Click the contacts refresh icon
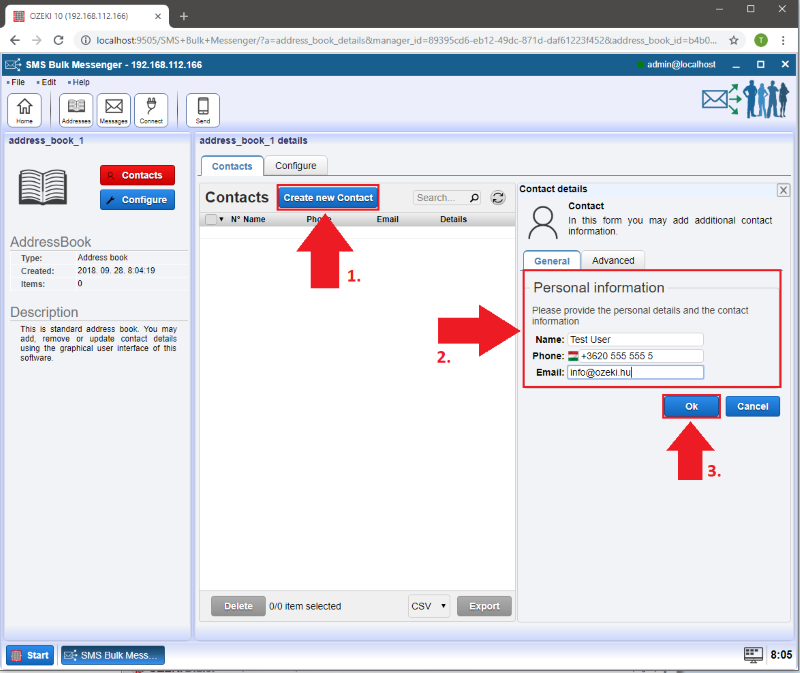 coord(498,198)
